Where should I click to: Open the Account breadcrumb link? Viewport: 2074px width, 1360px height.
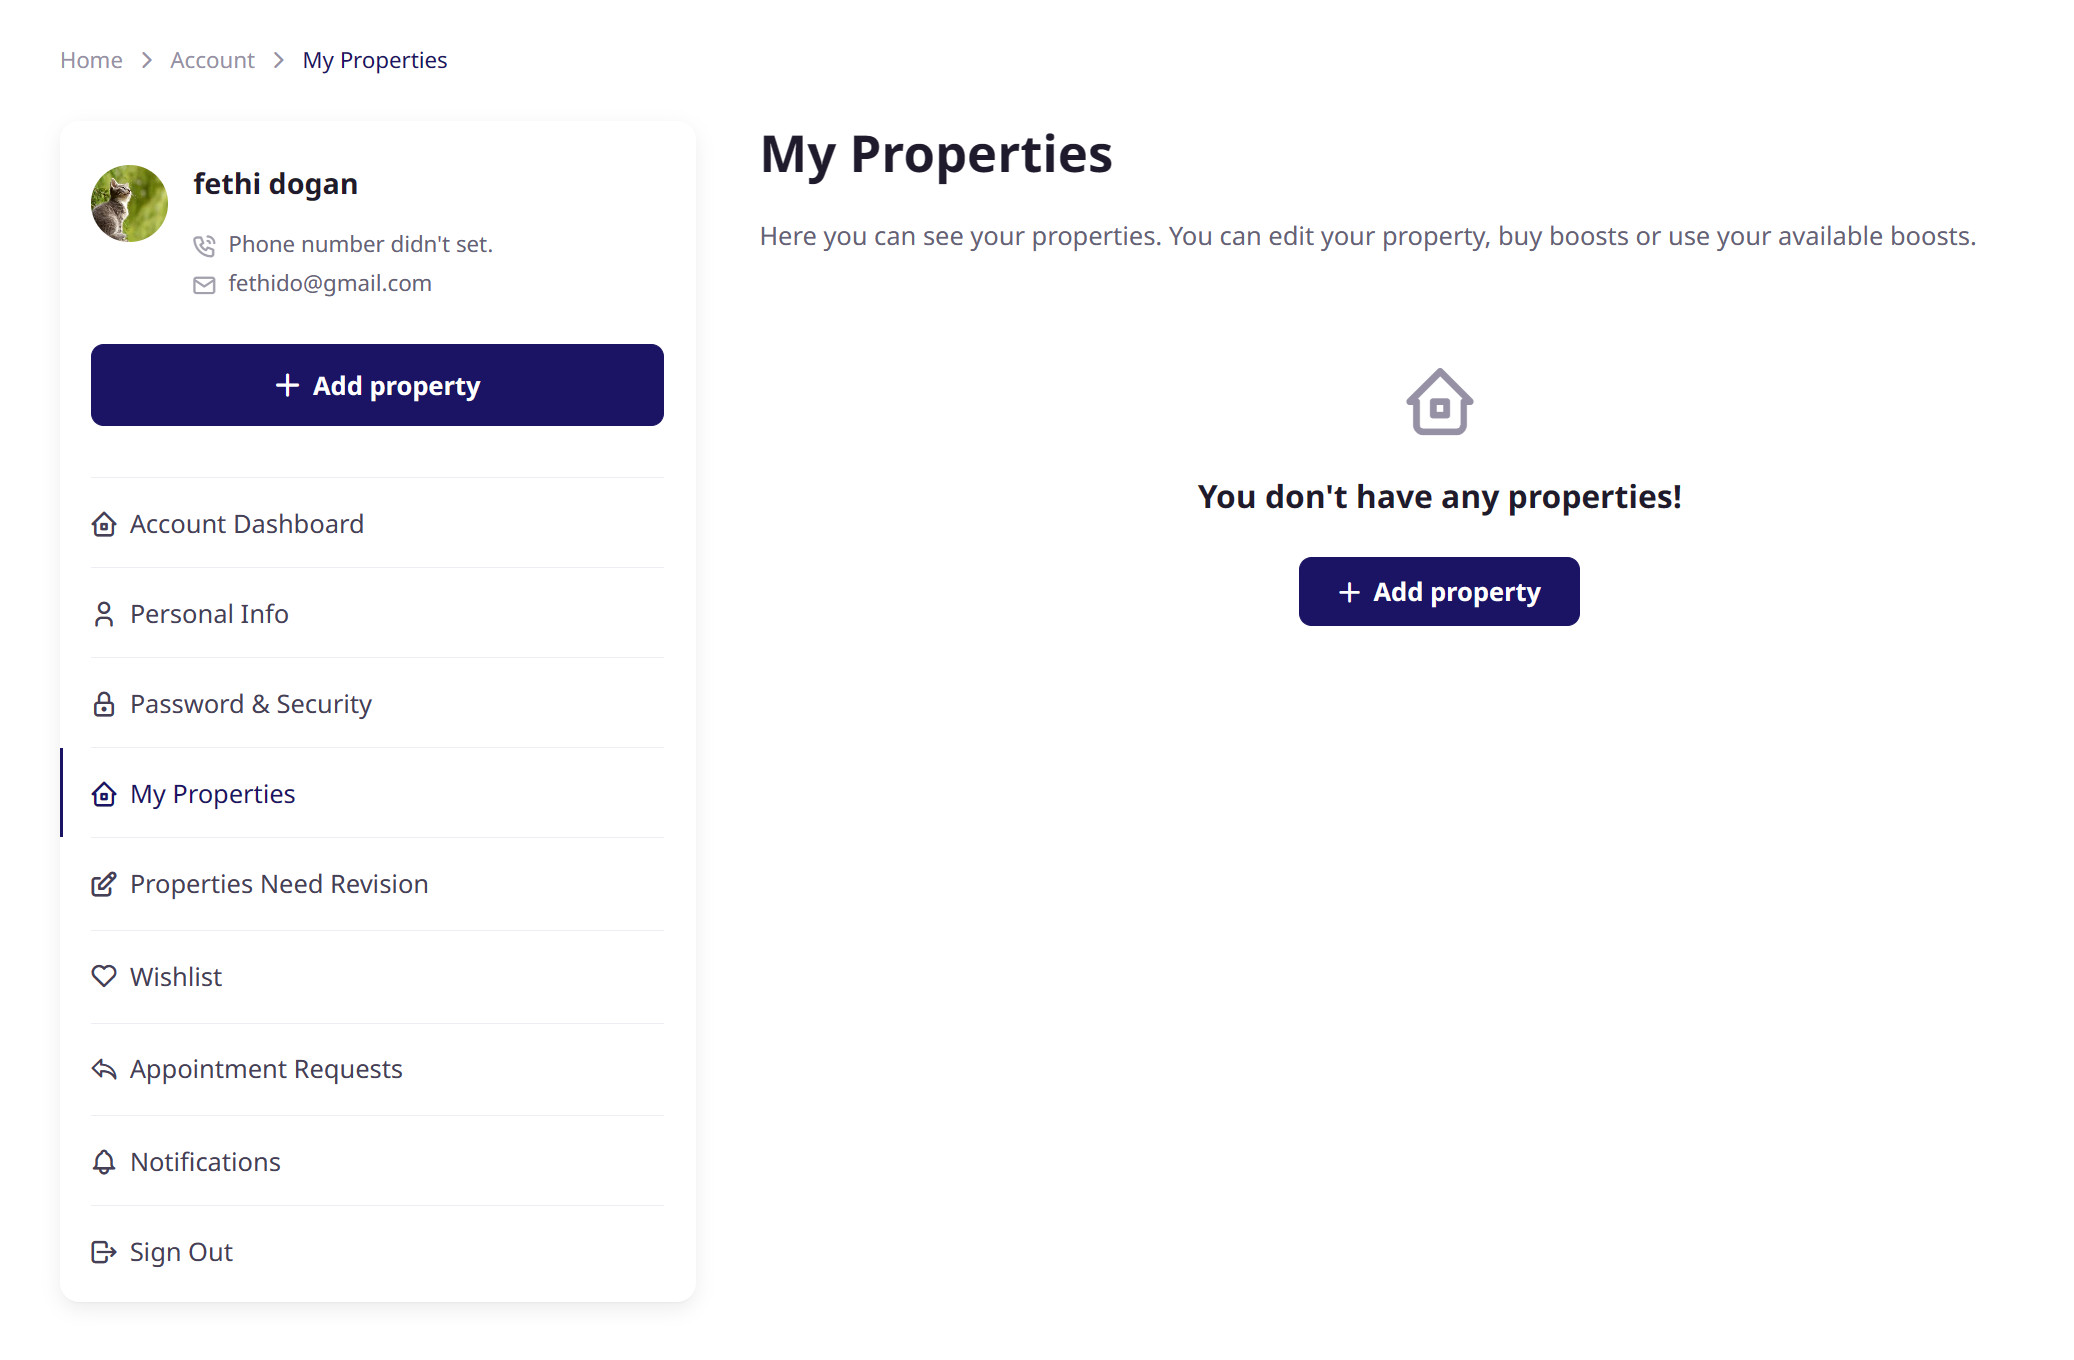point(212,60)
